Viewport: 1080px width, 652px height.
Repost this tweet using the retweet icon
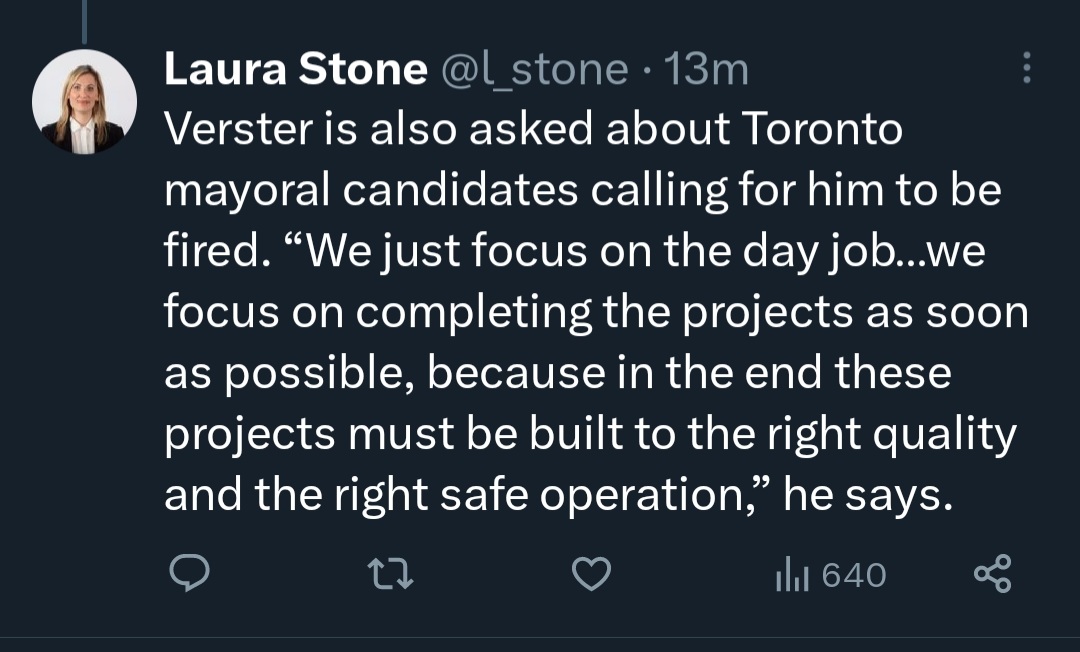pyautogui.click(x=390, y=574)
